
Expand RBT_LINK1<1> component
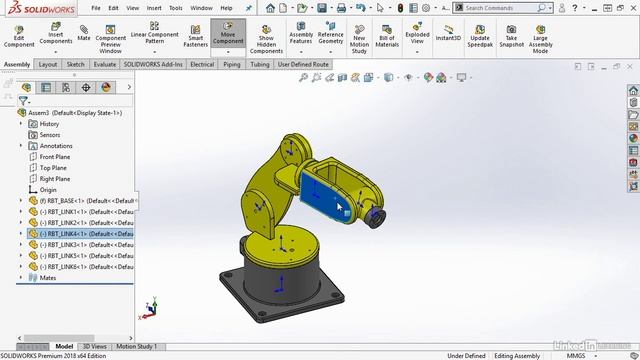click(x=21, y=211)
